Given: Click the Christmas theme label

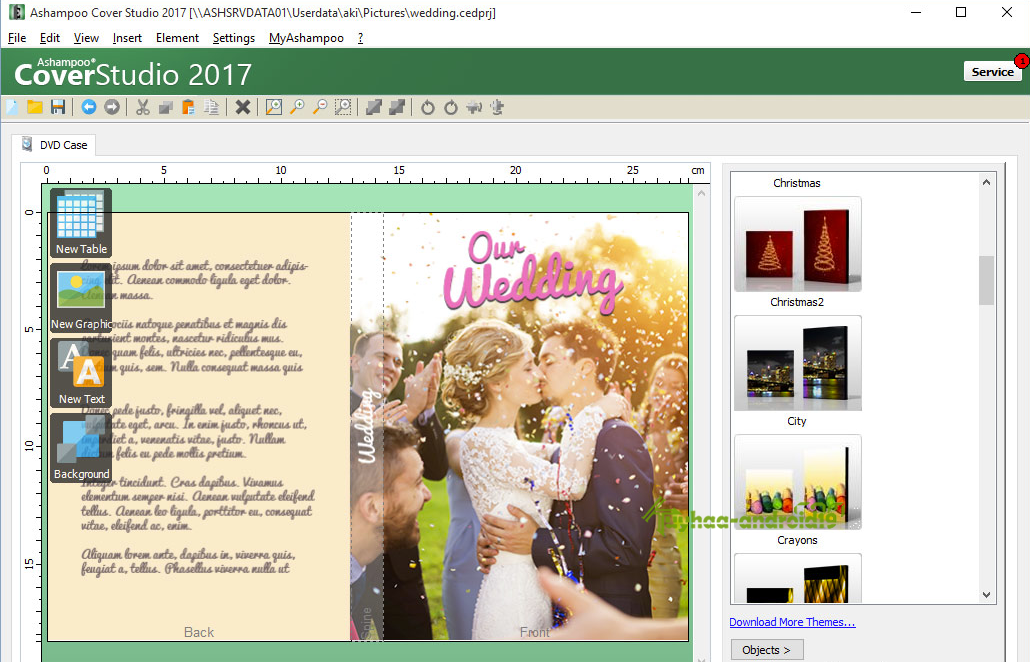Looking at the screenshot, I should pos(797,183).
